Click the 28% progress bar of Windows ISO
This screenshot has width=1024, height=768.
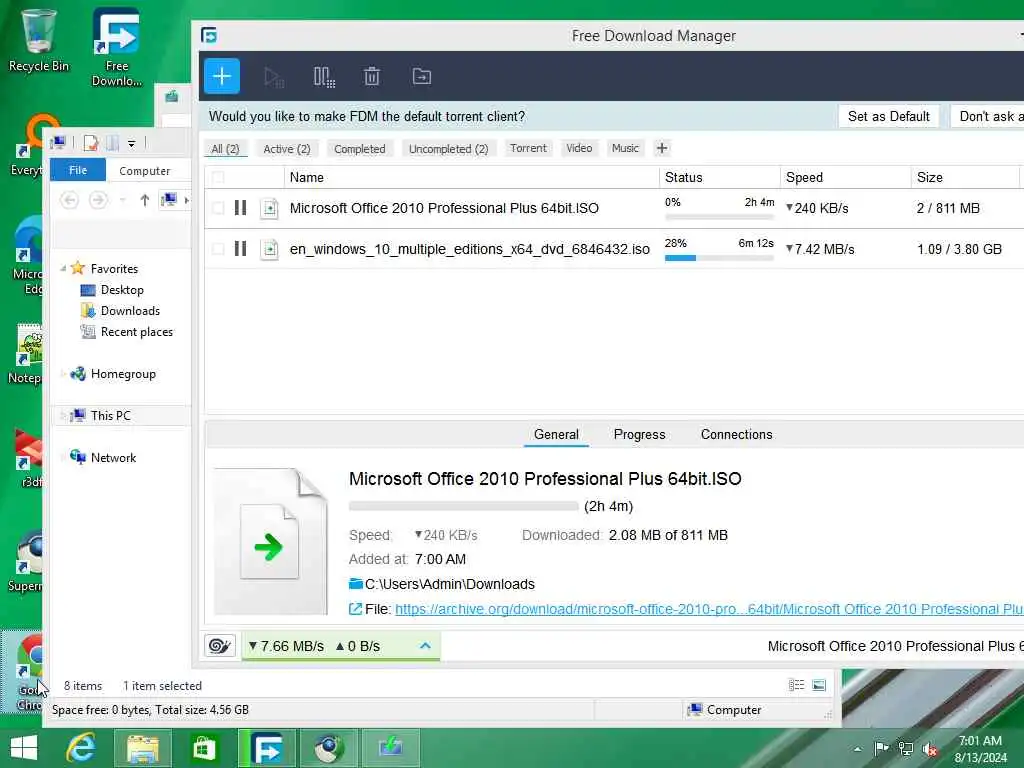719,258
